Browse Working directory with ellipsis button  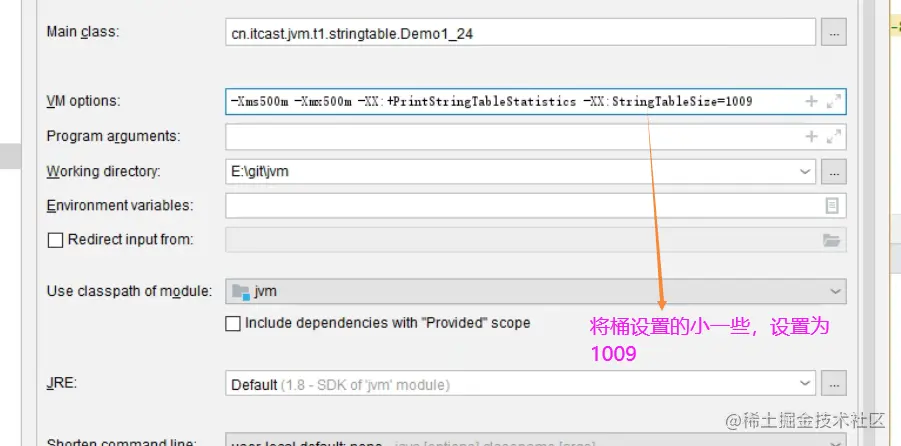click(x=834, y=171)
